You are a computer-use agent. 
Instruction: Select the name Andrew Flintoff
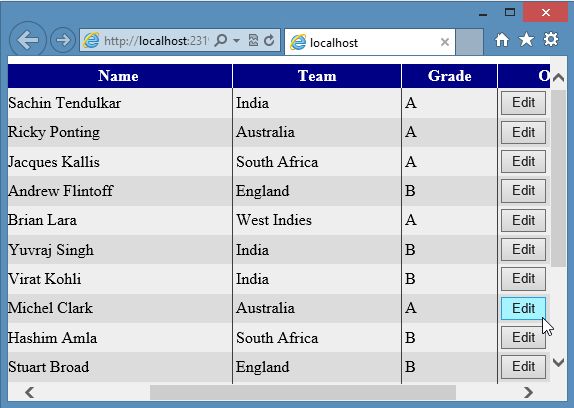tap(60, 191)
